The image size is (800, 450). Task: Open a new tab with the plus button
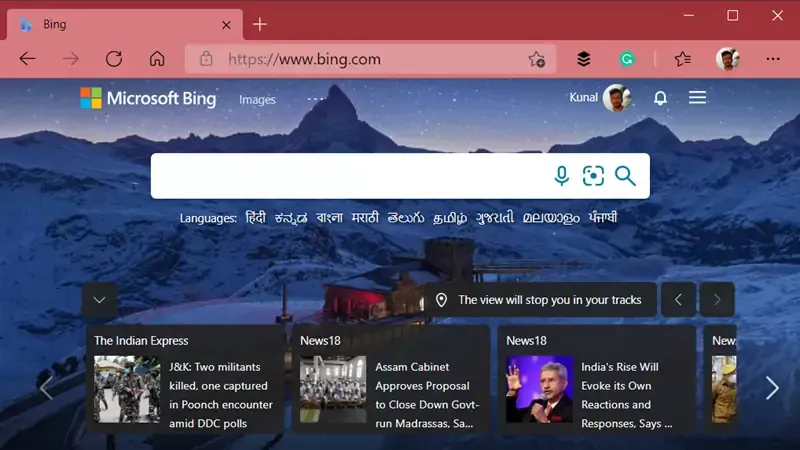260,24
